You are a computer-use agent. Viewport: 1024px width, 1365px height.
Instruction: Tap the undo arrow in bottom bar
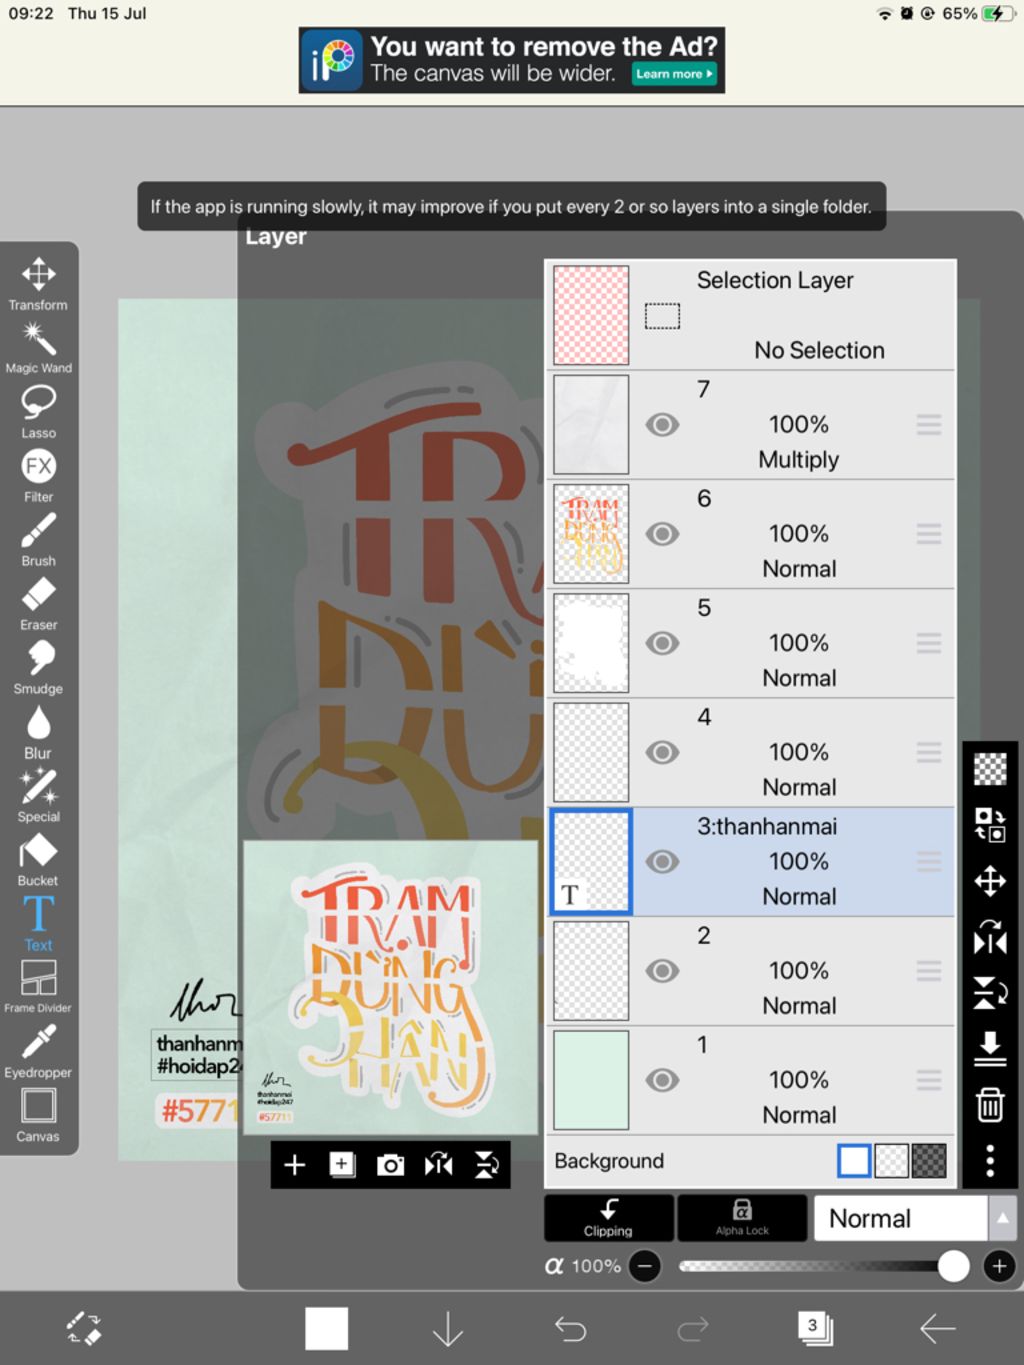coord(570,1329)
